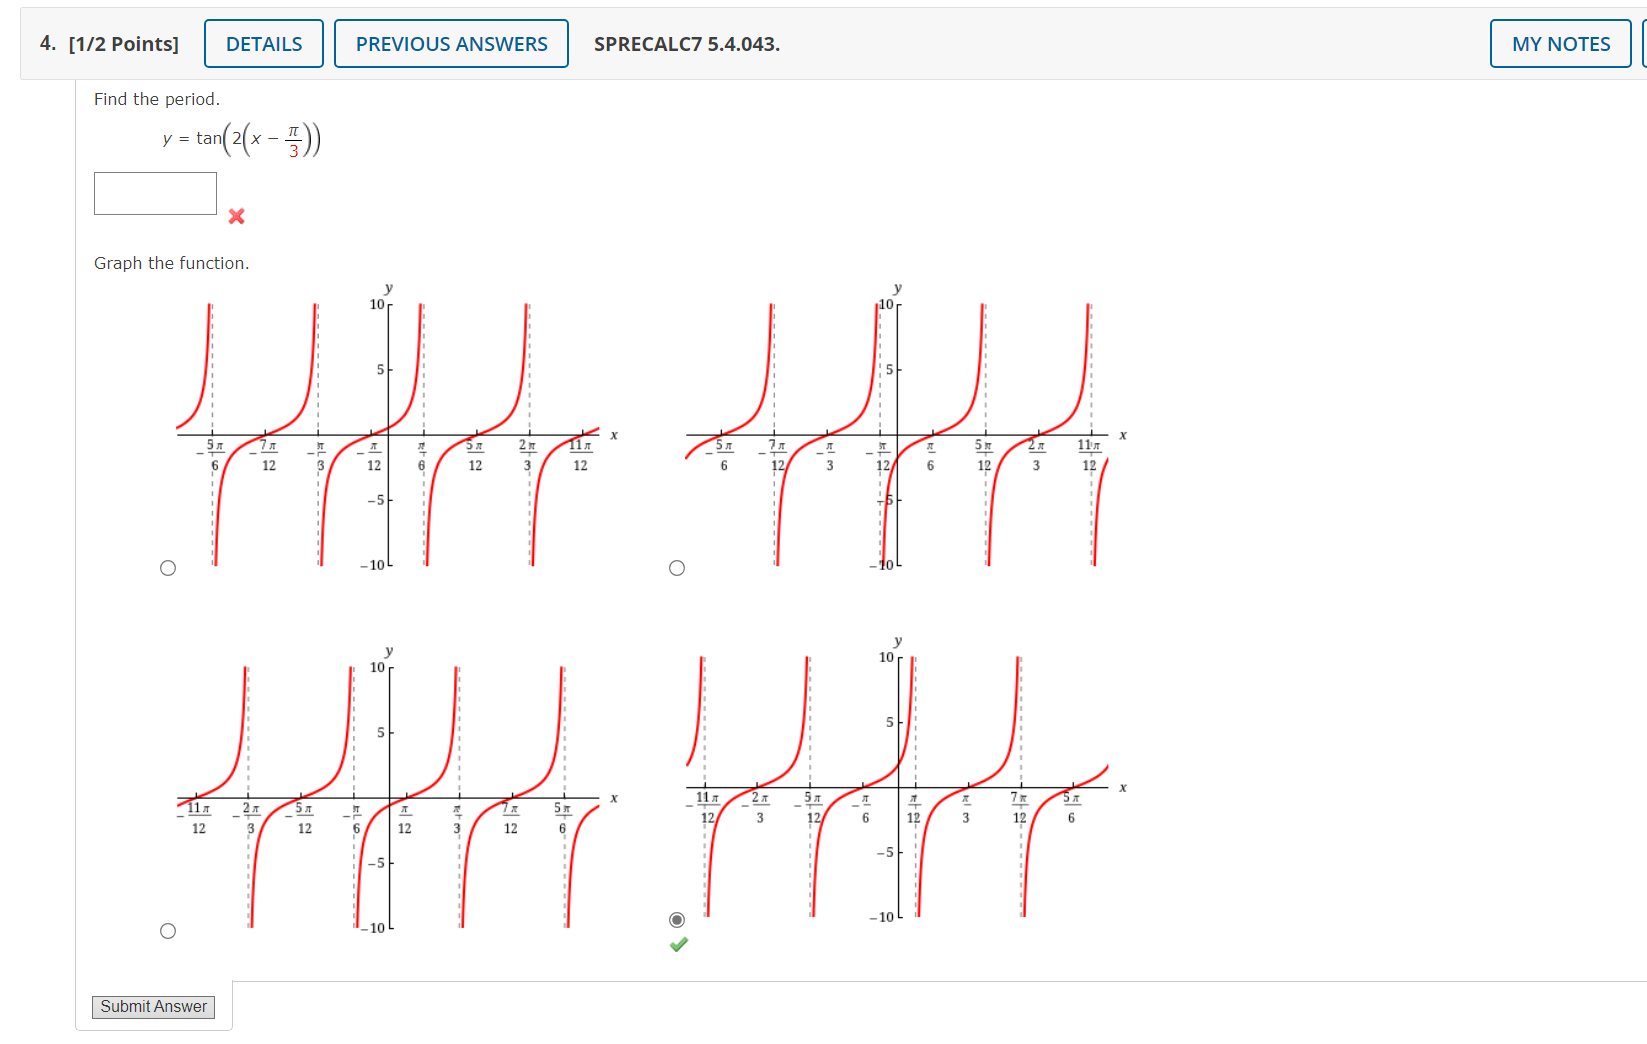Open the DETAILS panel
Screen dimensions: 1647x1044
[263, 43]
